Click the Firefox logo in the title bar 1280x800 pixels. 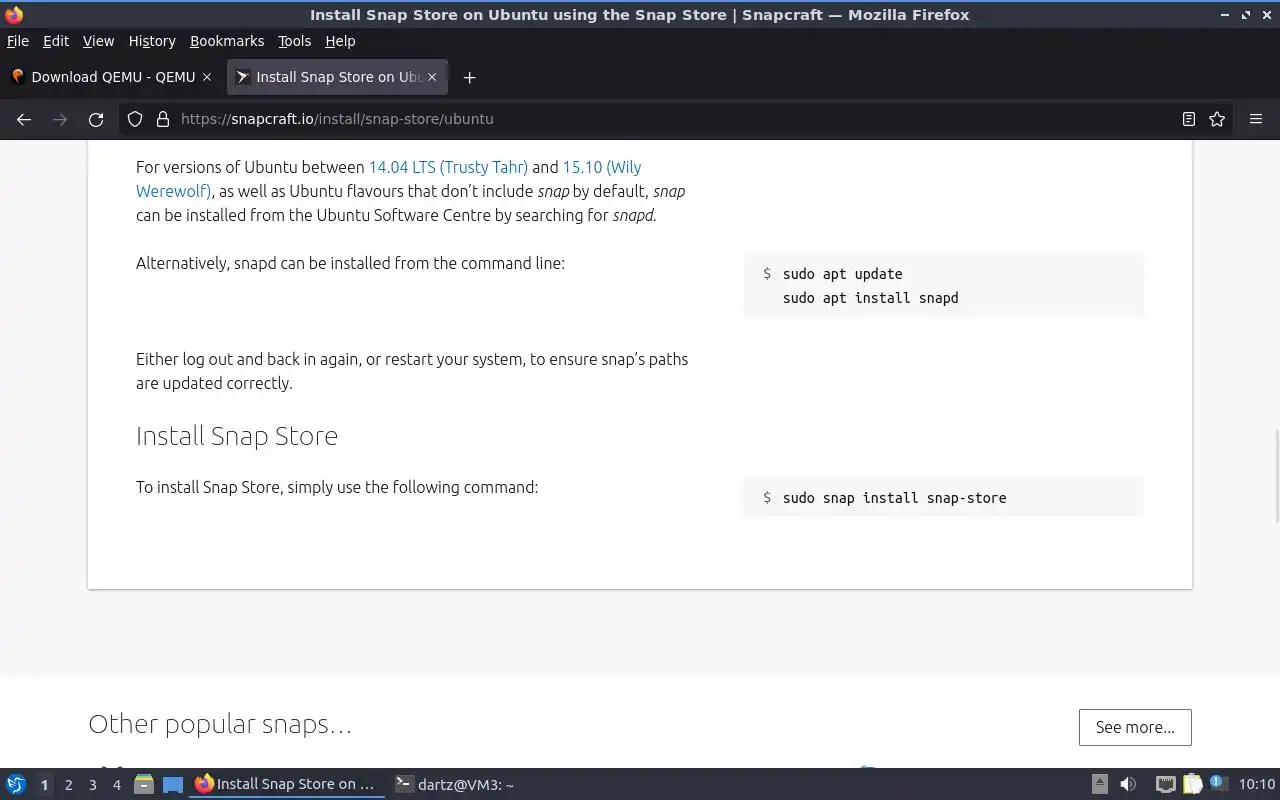click(x=14, y=15)
